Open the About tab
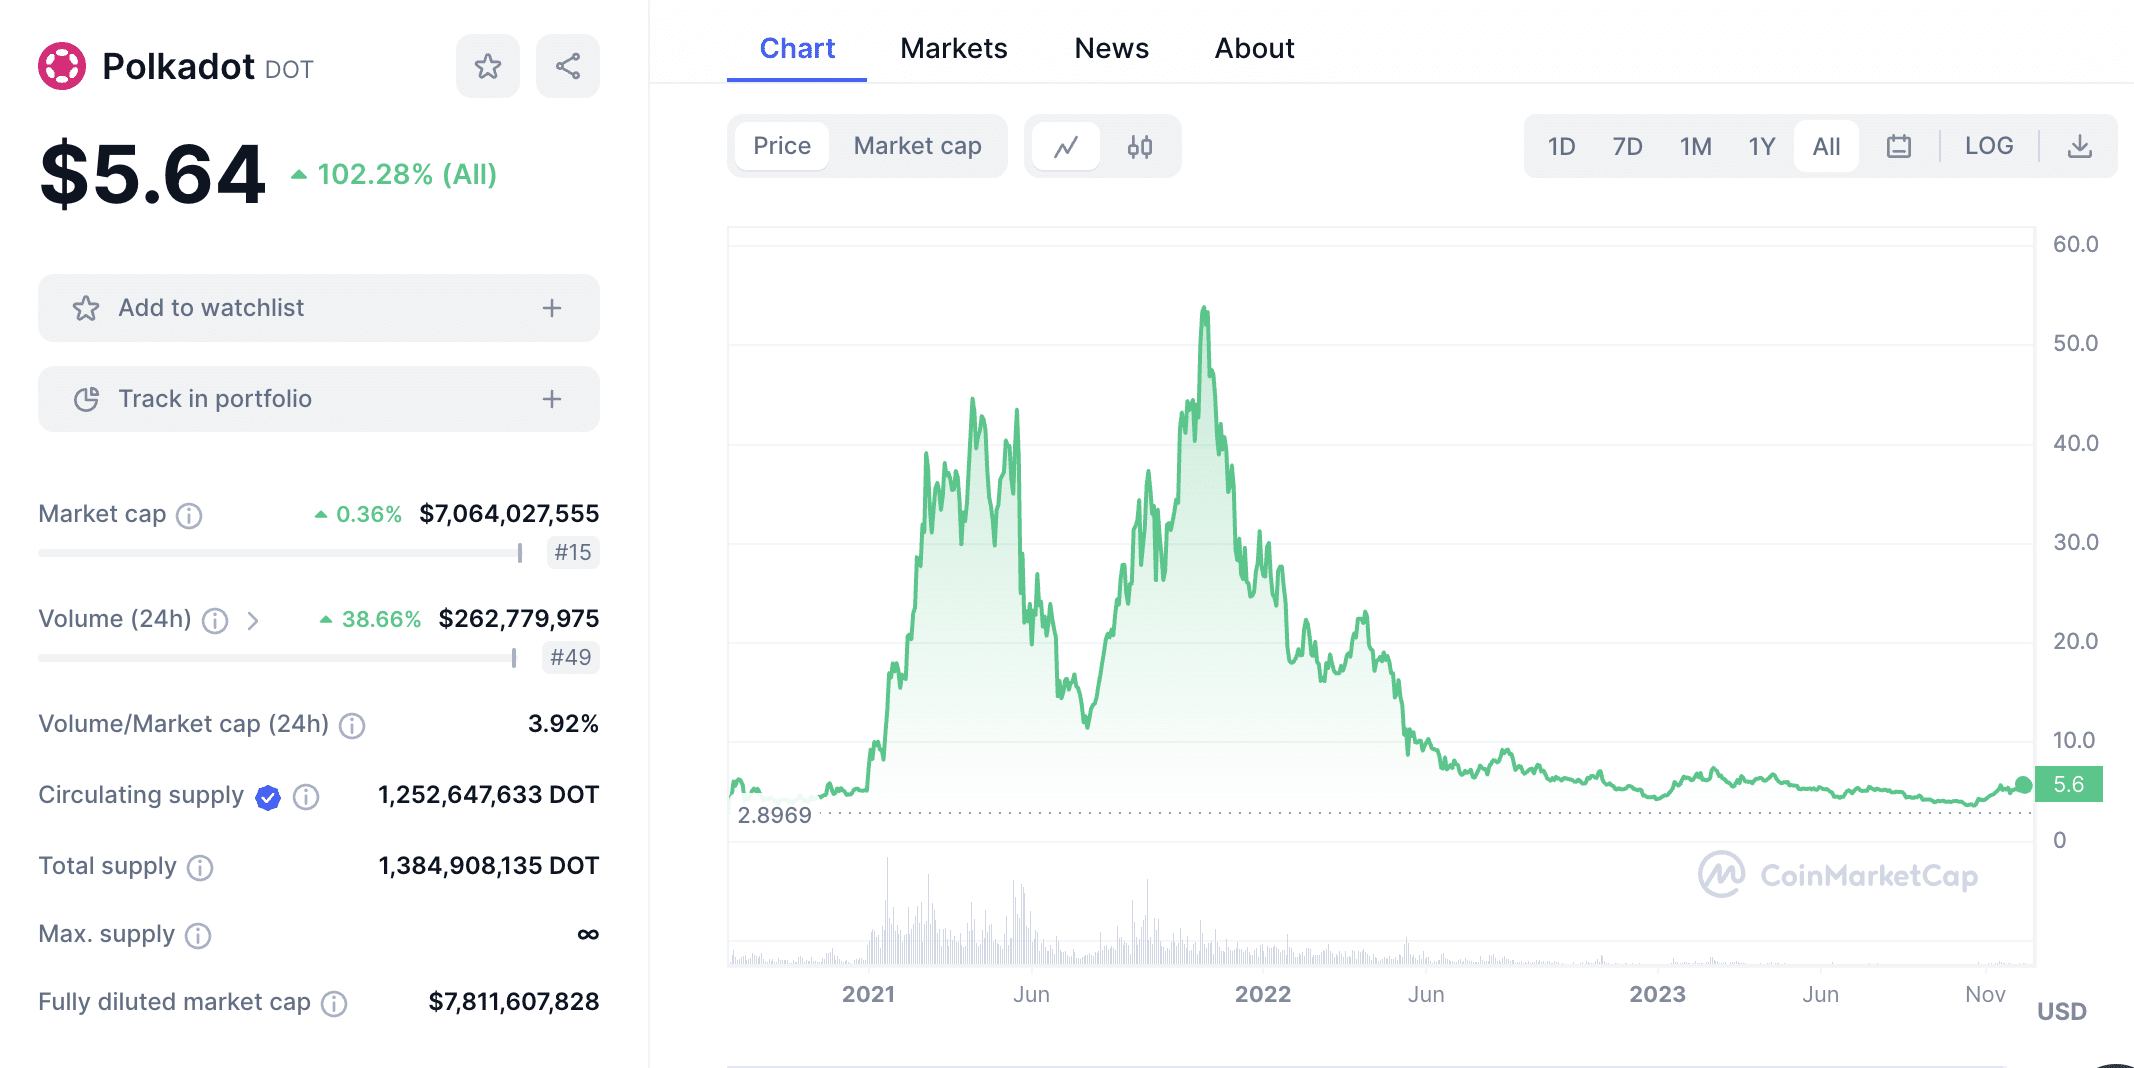Image resolution: width=2134 pixels, height=1068 pixels. pos(1254,48)
